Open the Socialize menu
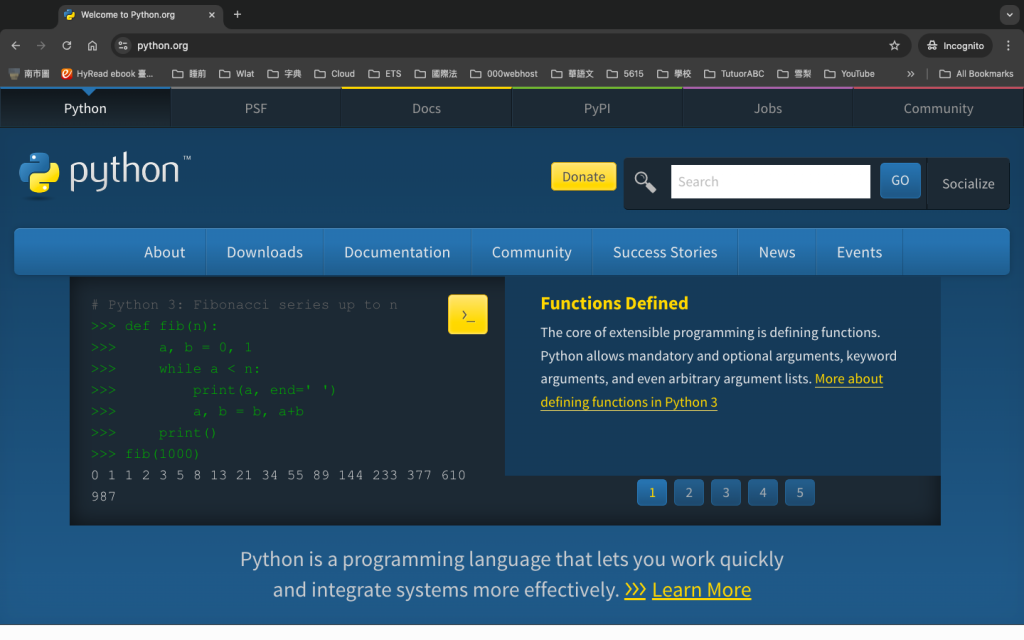This screenshot has height=640, width=1024. point(968,184)
